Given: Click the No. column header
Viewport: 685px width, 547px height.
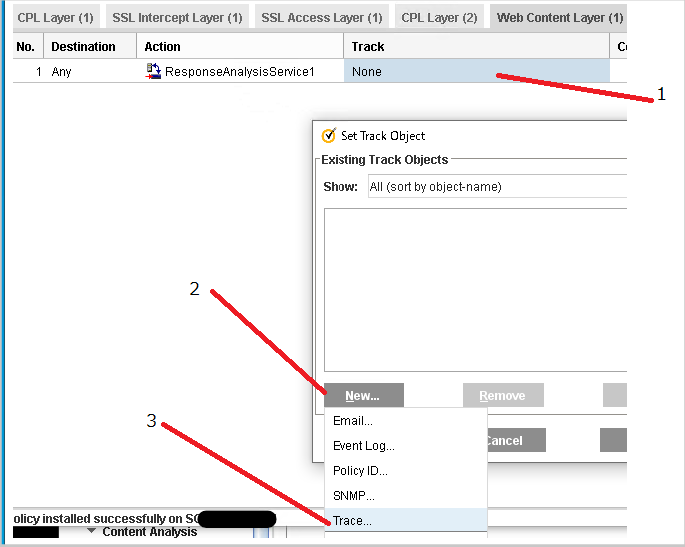Looking at the screenshot, I should tap(28, 46).
